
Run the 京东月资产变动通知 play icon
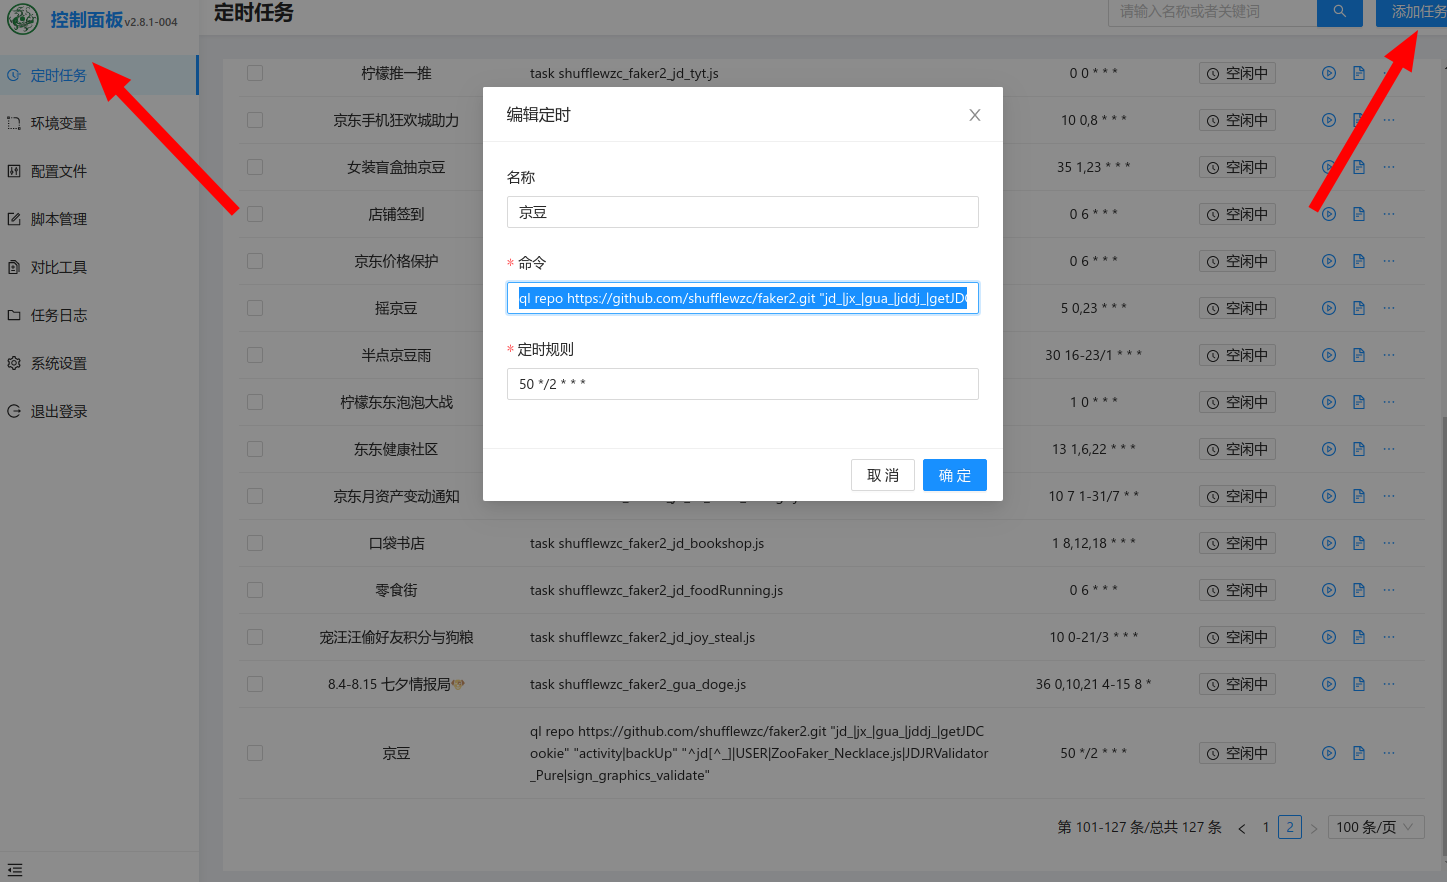coord(1329,496)
